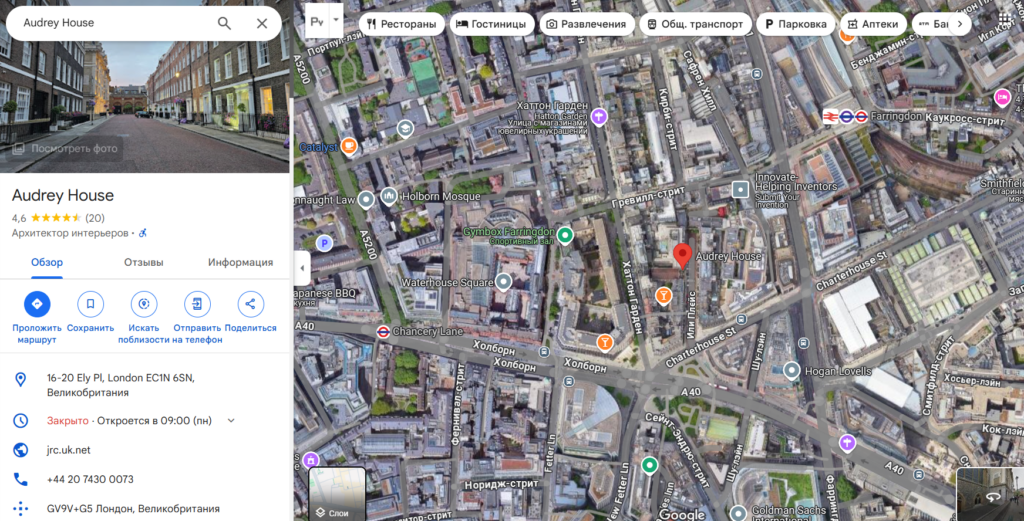This screenshot has width=1024, height=521.
Task: Open the jrc.uk.net website link
Action: [x=69, y=450]
